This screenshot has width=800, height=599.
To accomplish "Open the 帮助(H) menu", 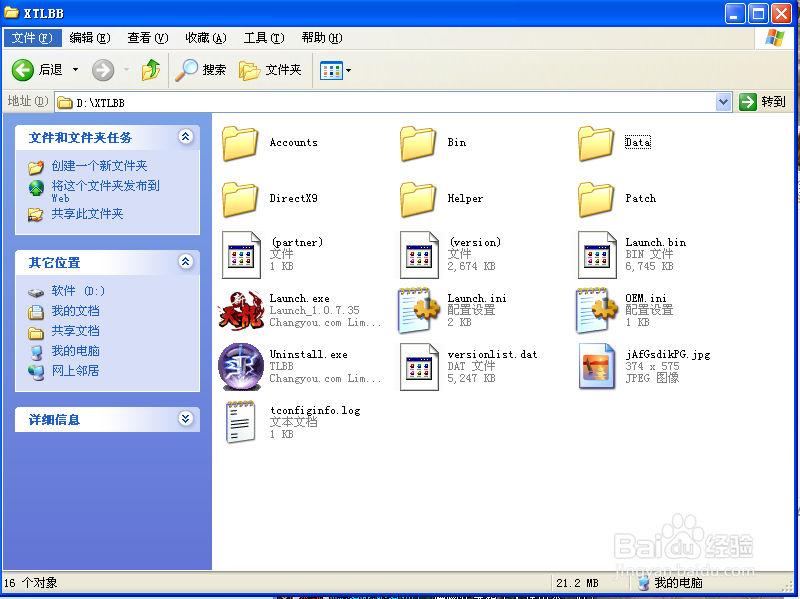I will click(x=322, y=38).
